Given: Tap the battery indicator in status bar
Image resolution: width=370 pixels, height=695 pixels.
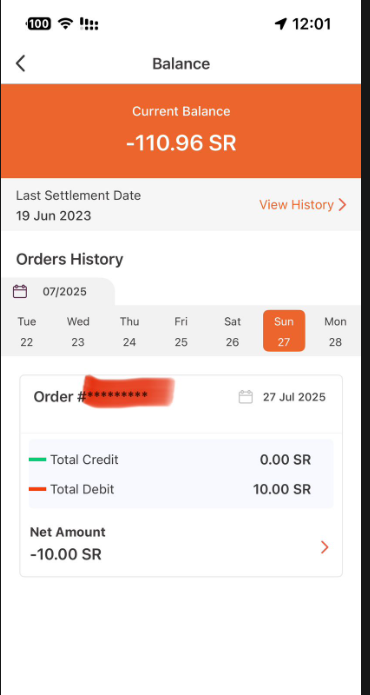Looking at the screenshot, I should coord(39,23).
